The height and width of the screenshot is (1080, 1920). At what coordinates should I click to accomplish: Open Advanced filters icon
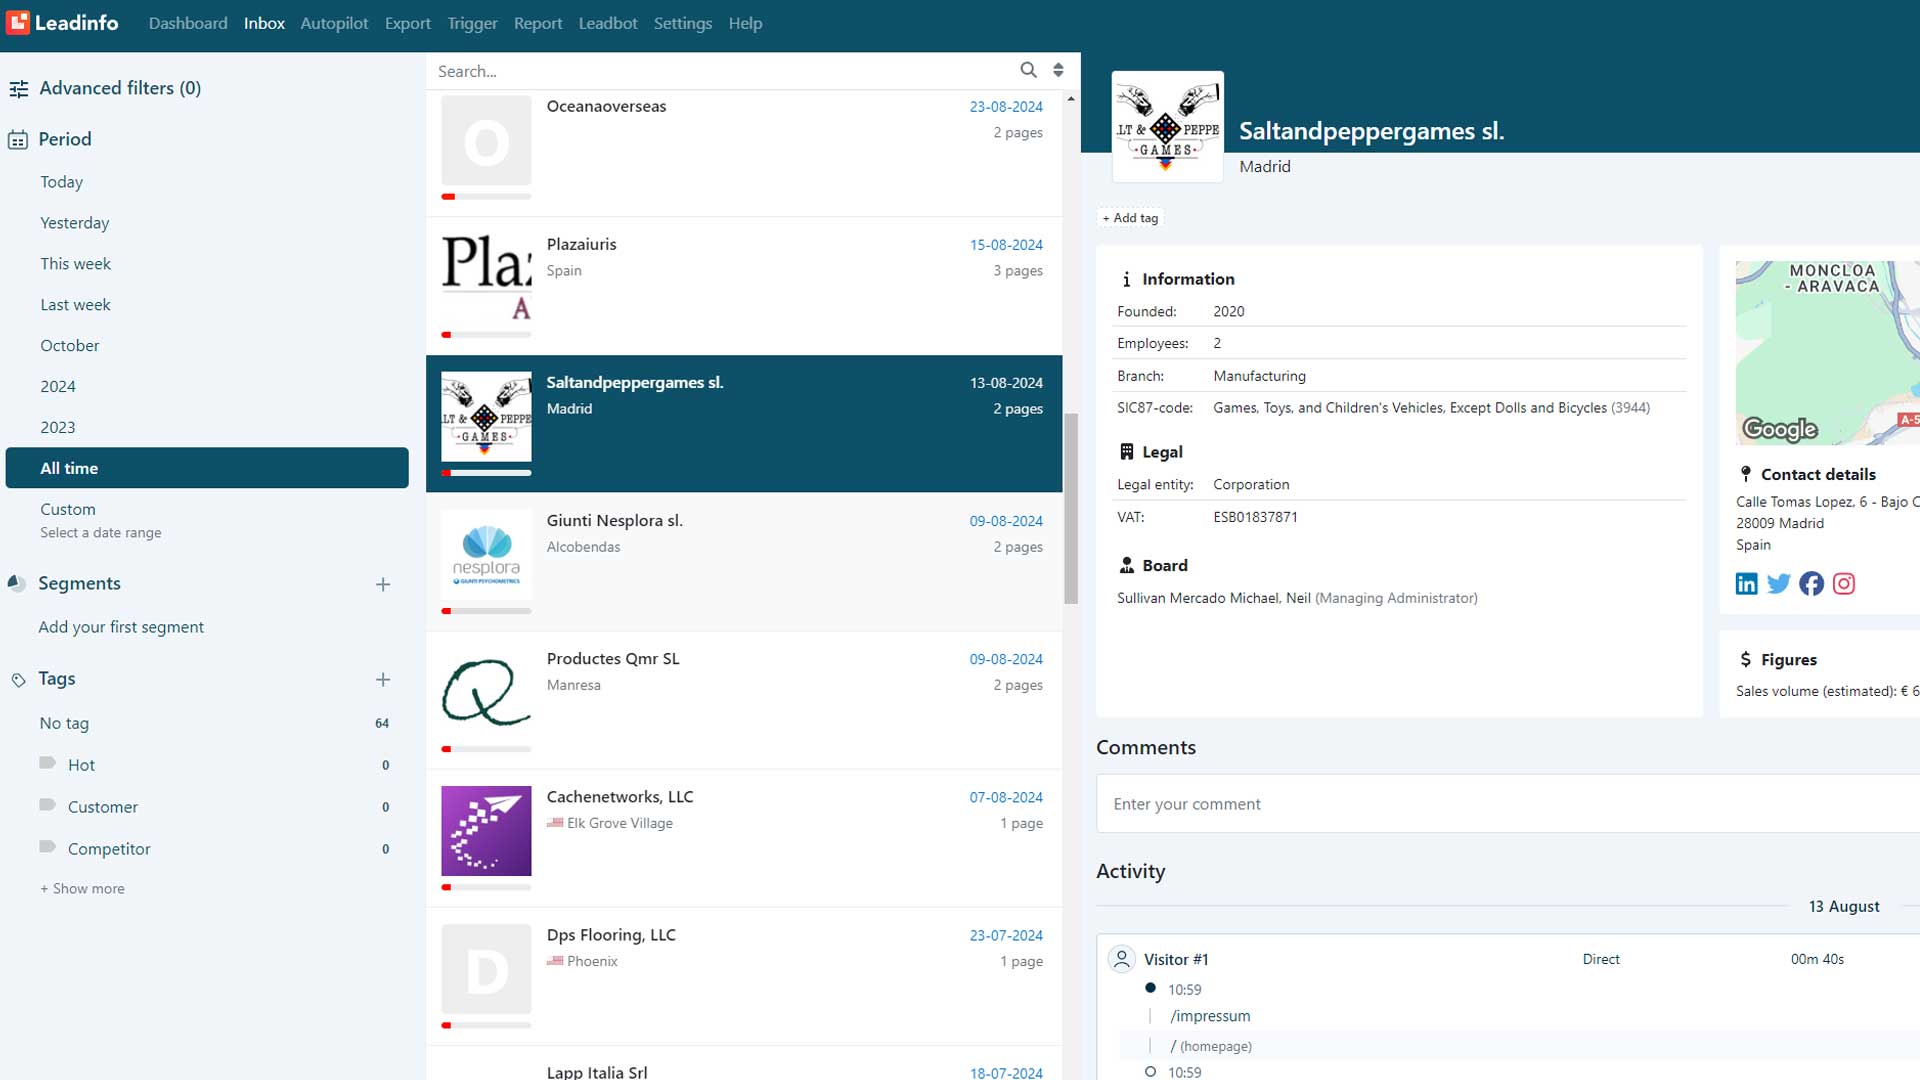18,89
